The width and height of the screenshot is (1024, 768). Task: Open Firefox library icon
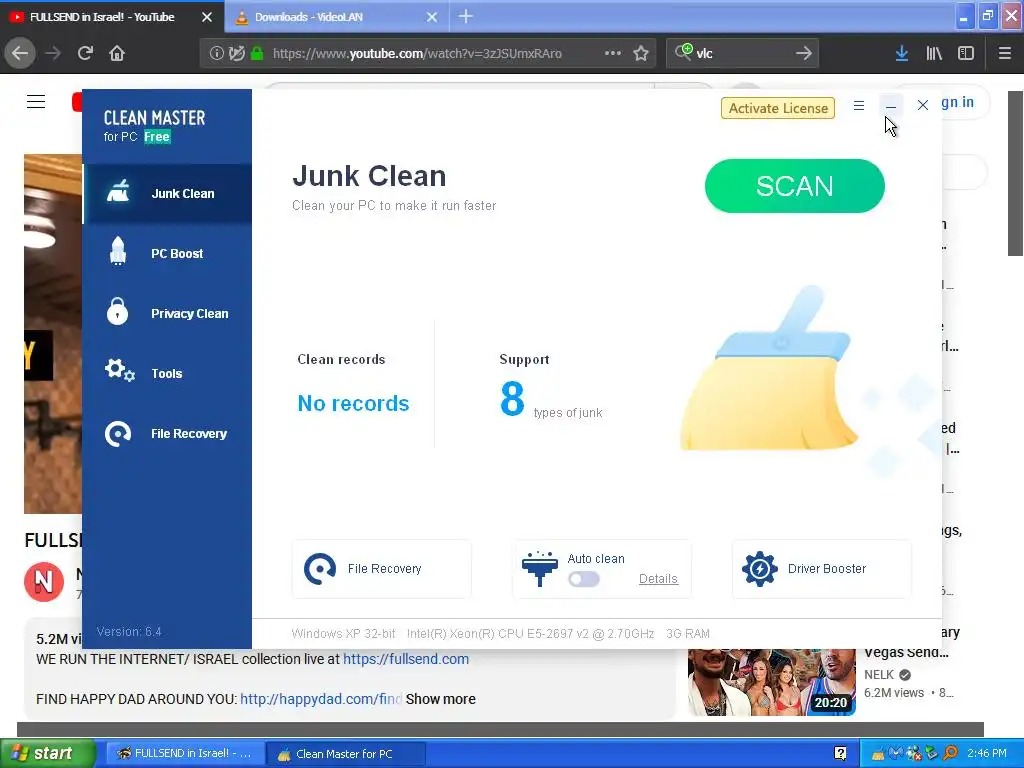click(x=934, y=54)
